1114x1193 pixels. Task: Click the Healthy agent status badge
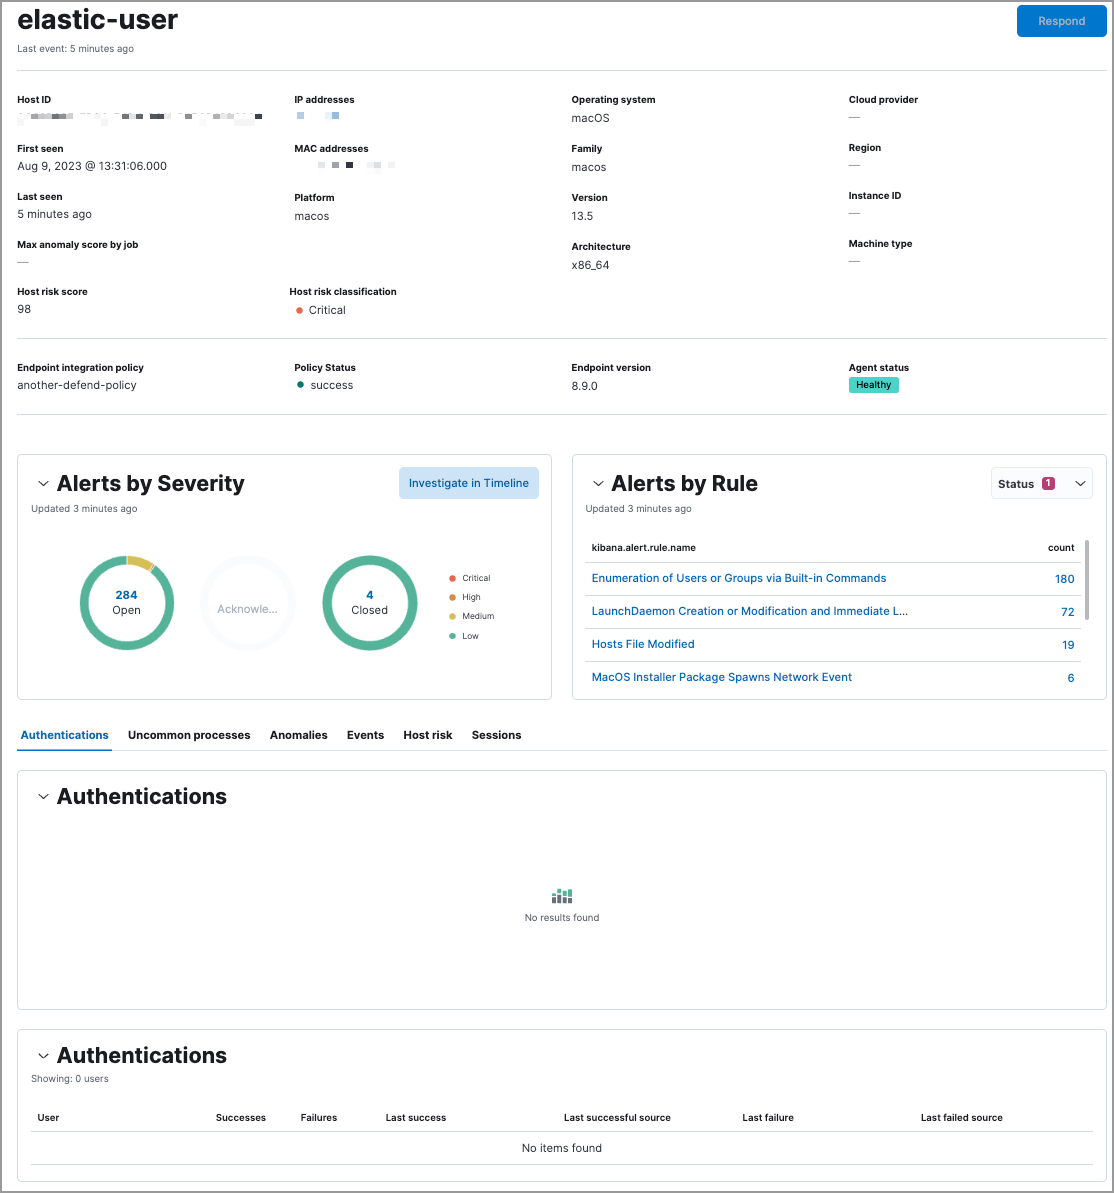tap(873, 384)
